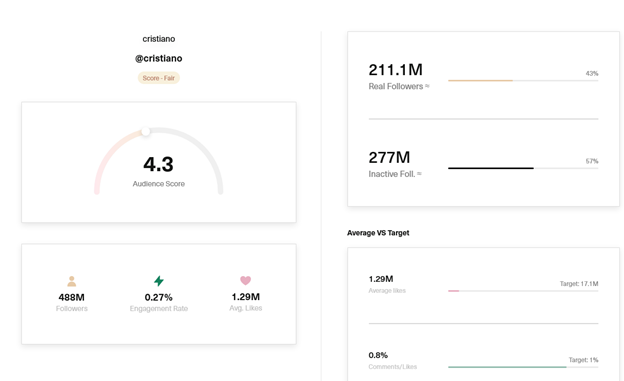Click the Engagement Rate lightning bolt icon
The width and height of the screenshot is (624, 381).
click(159, 281)
